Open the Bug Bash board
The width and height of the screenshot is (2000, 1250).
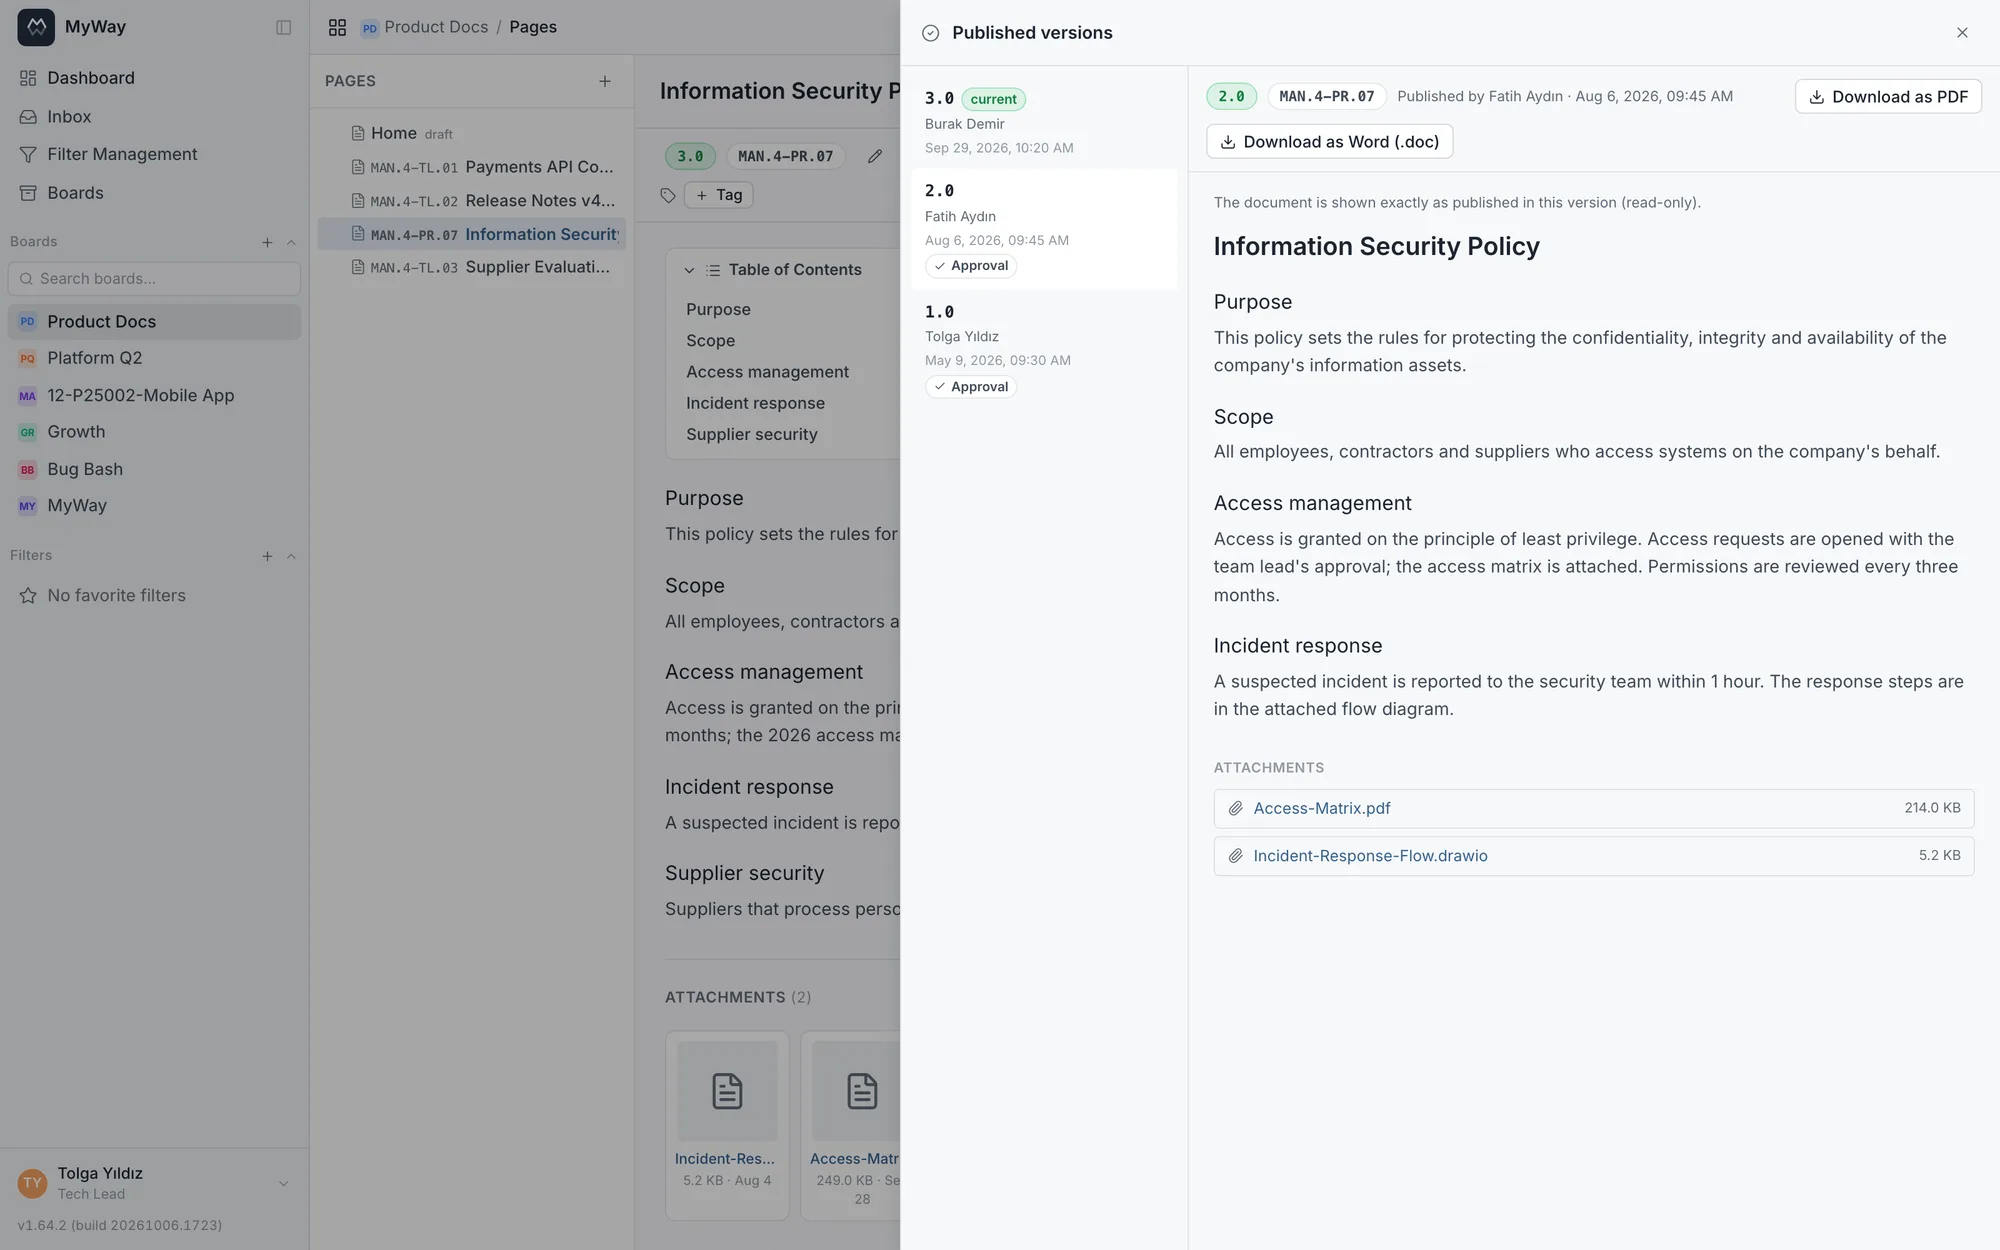pos(155,469)
